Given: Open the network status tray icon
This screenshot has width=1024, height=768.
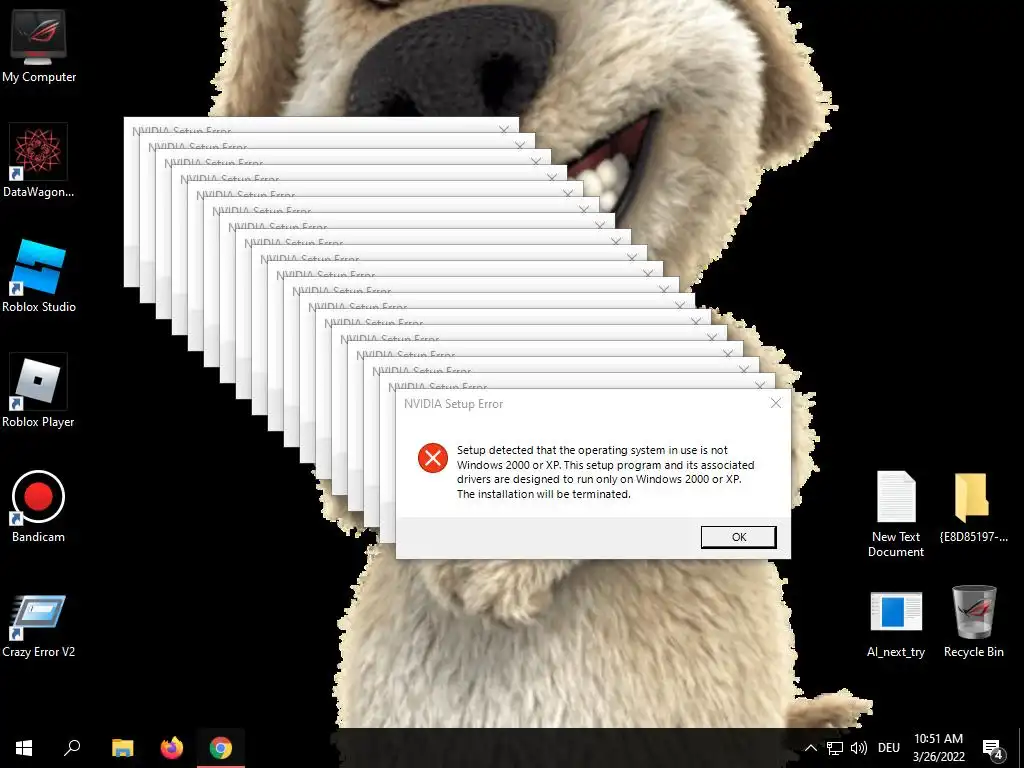Looking at the screenshot, I should point(835,748).
